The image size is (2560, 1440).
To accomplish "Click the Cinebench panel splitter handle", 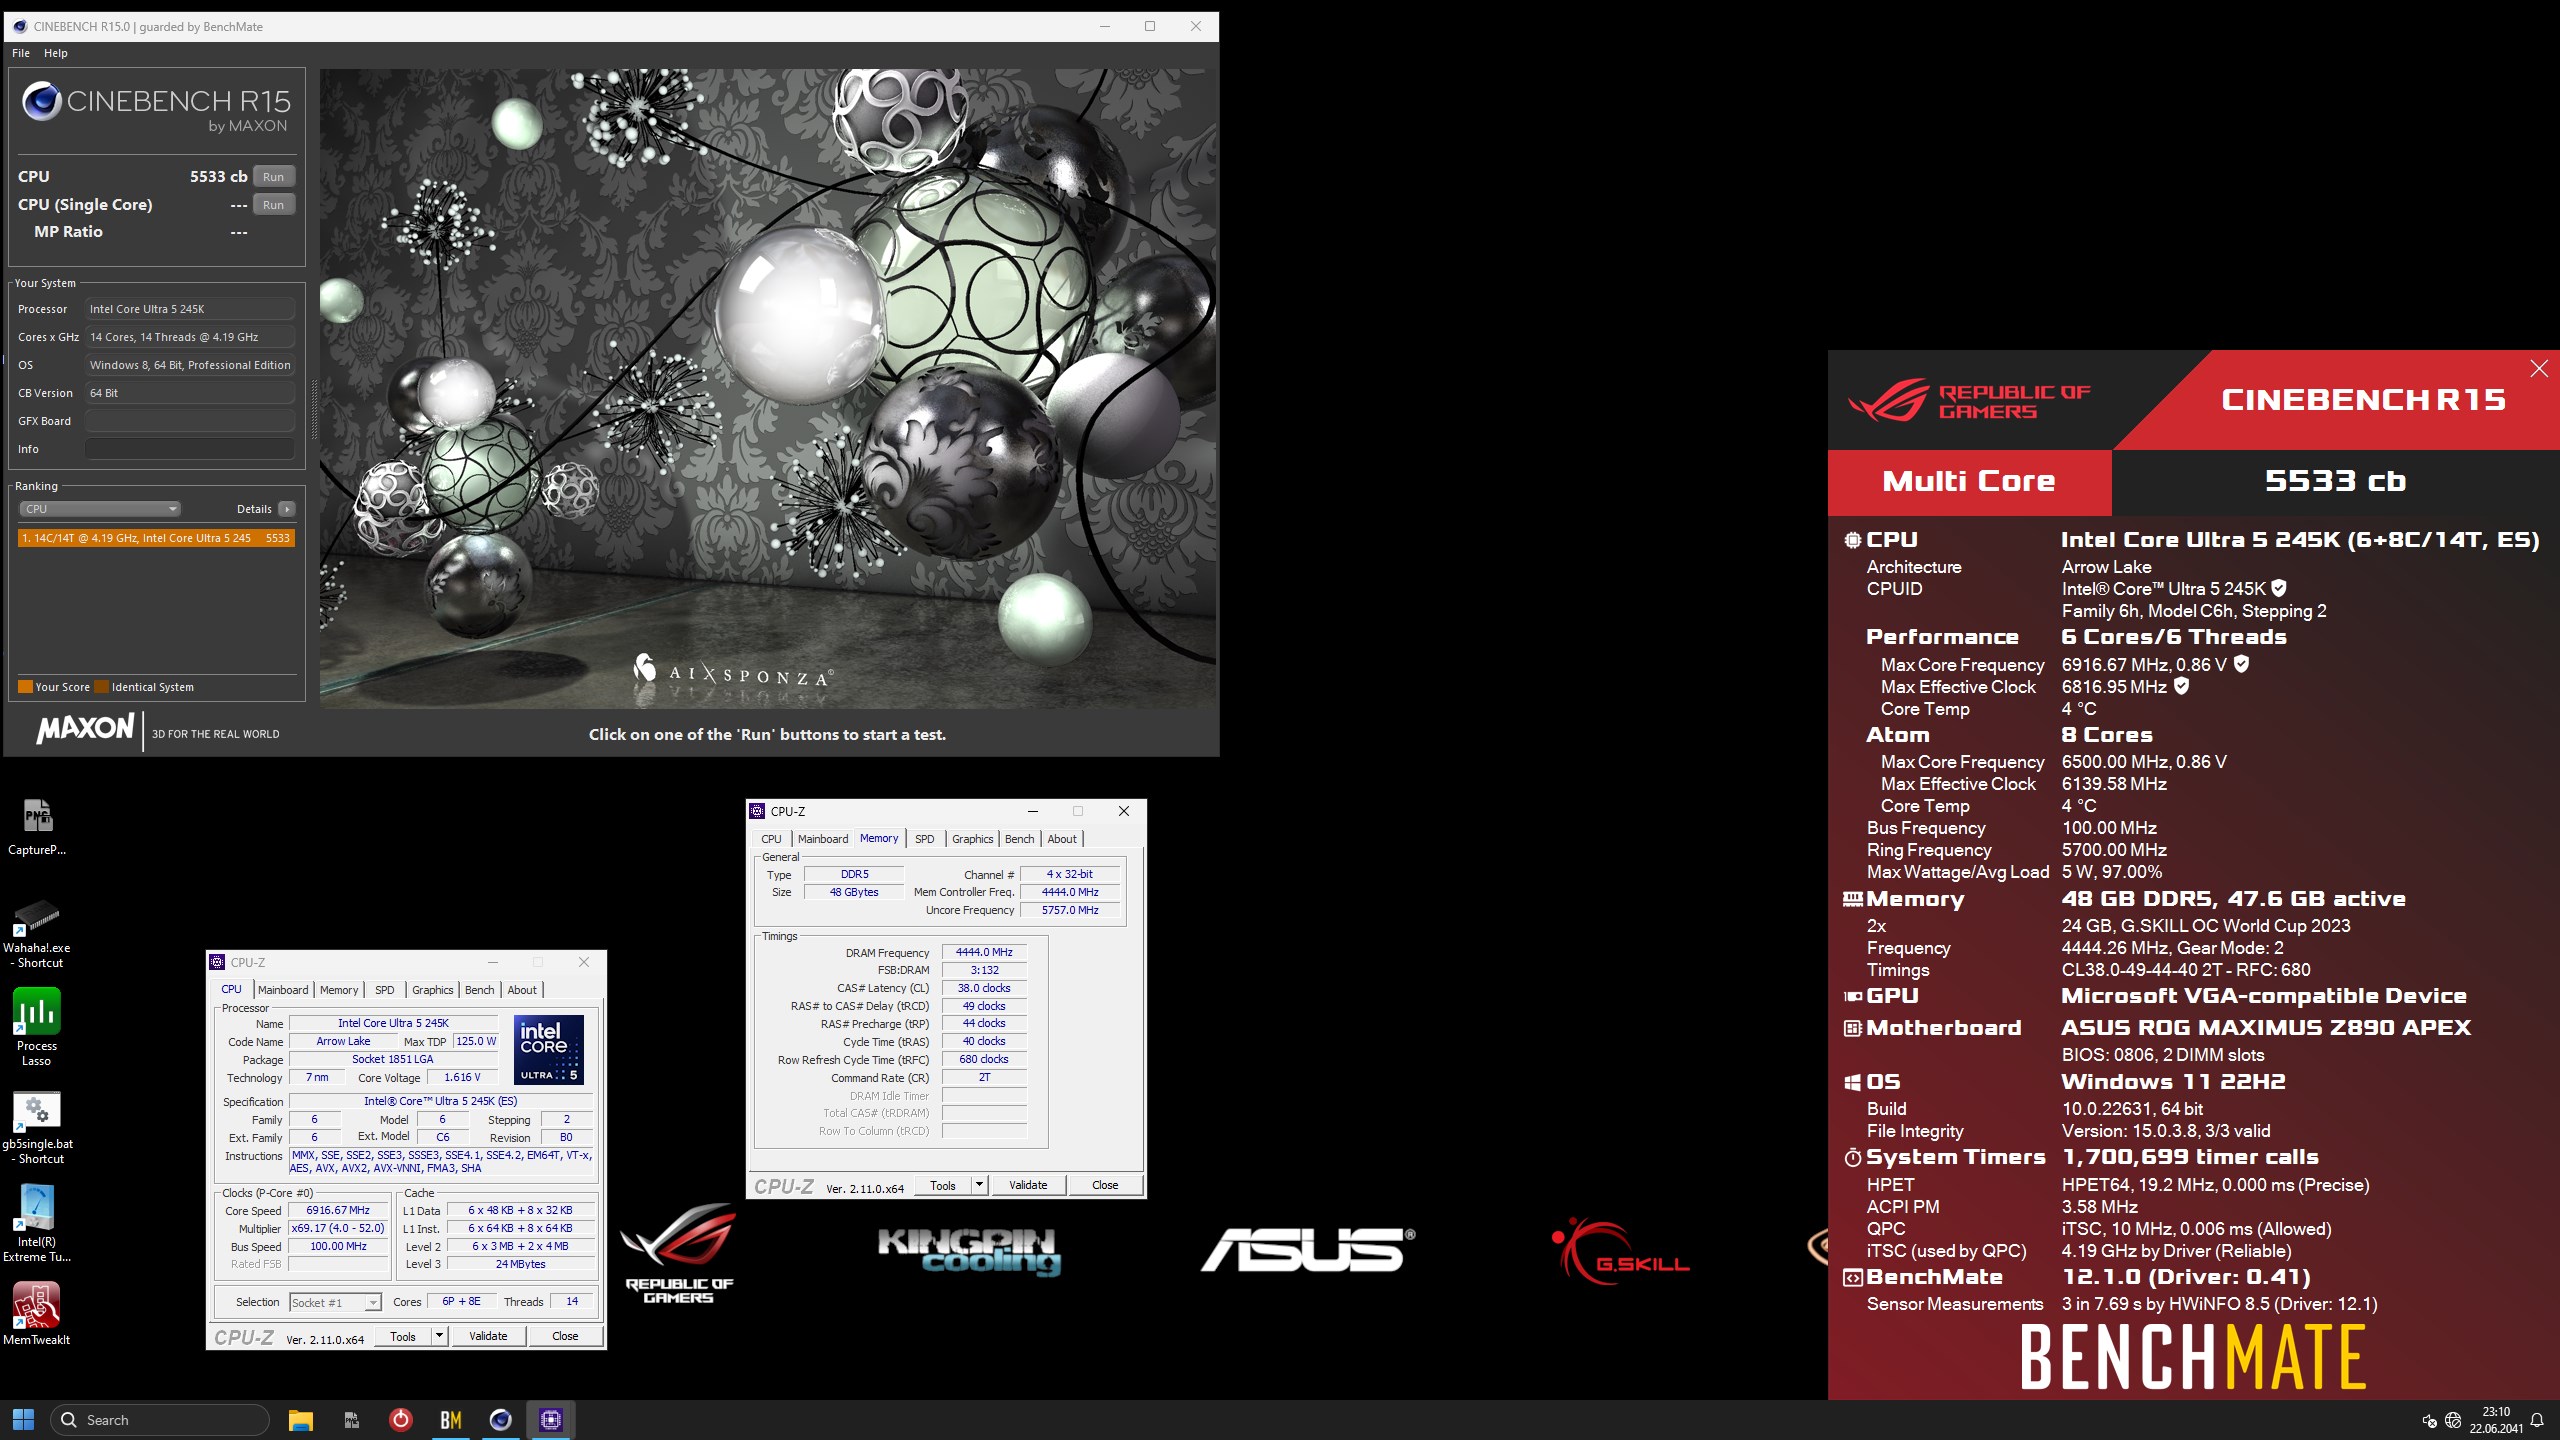I will tap(314, 410).
